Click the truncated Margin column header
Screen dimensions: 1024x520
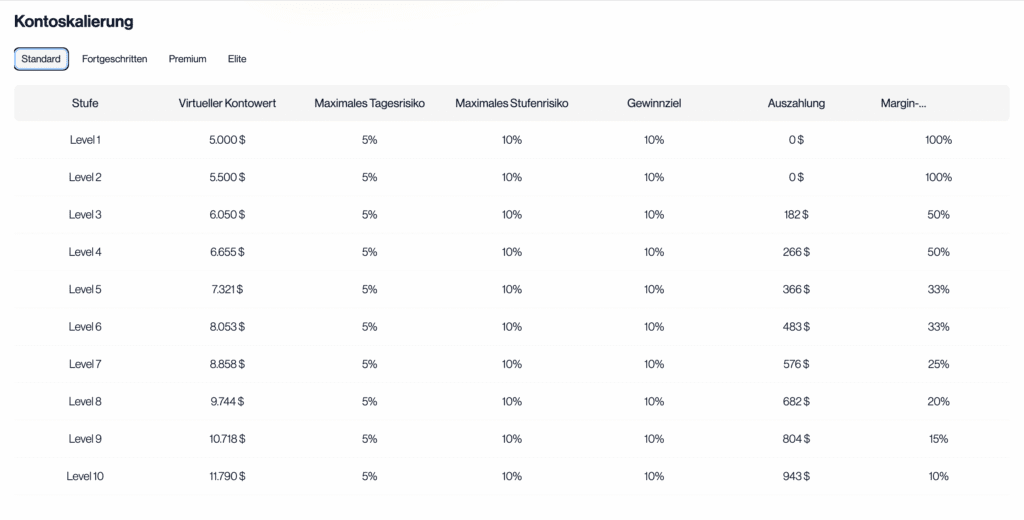click(903, 103)
